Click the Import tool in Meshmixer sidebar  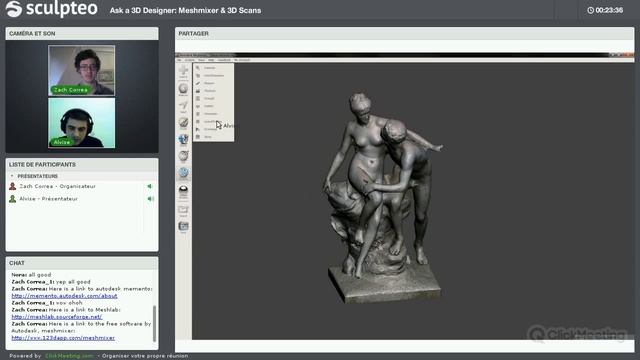tap(183, 71)
